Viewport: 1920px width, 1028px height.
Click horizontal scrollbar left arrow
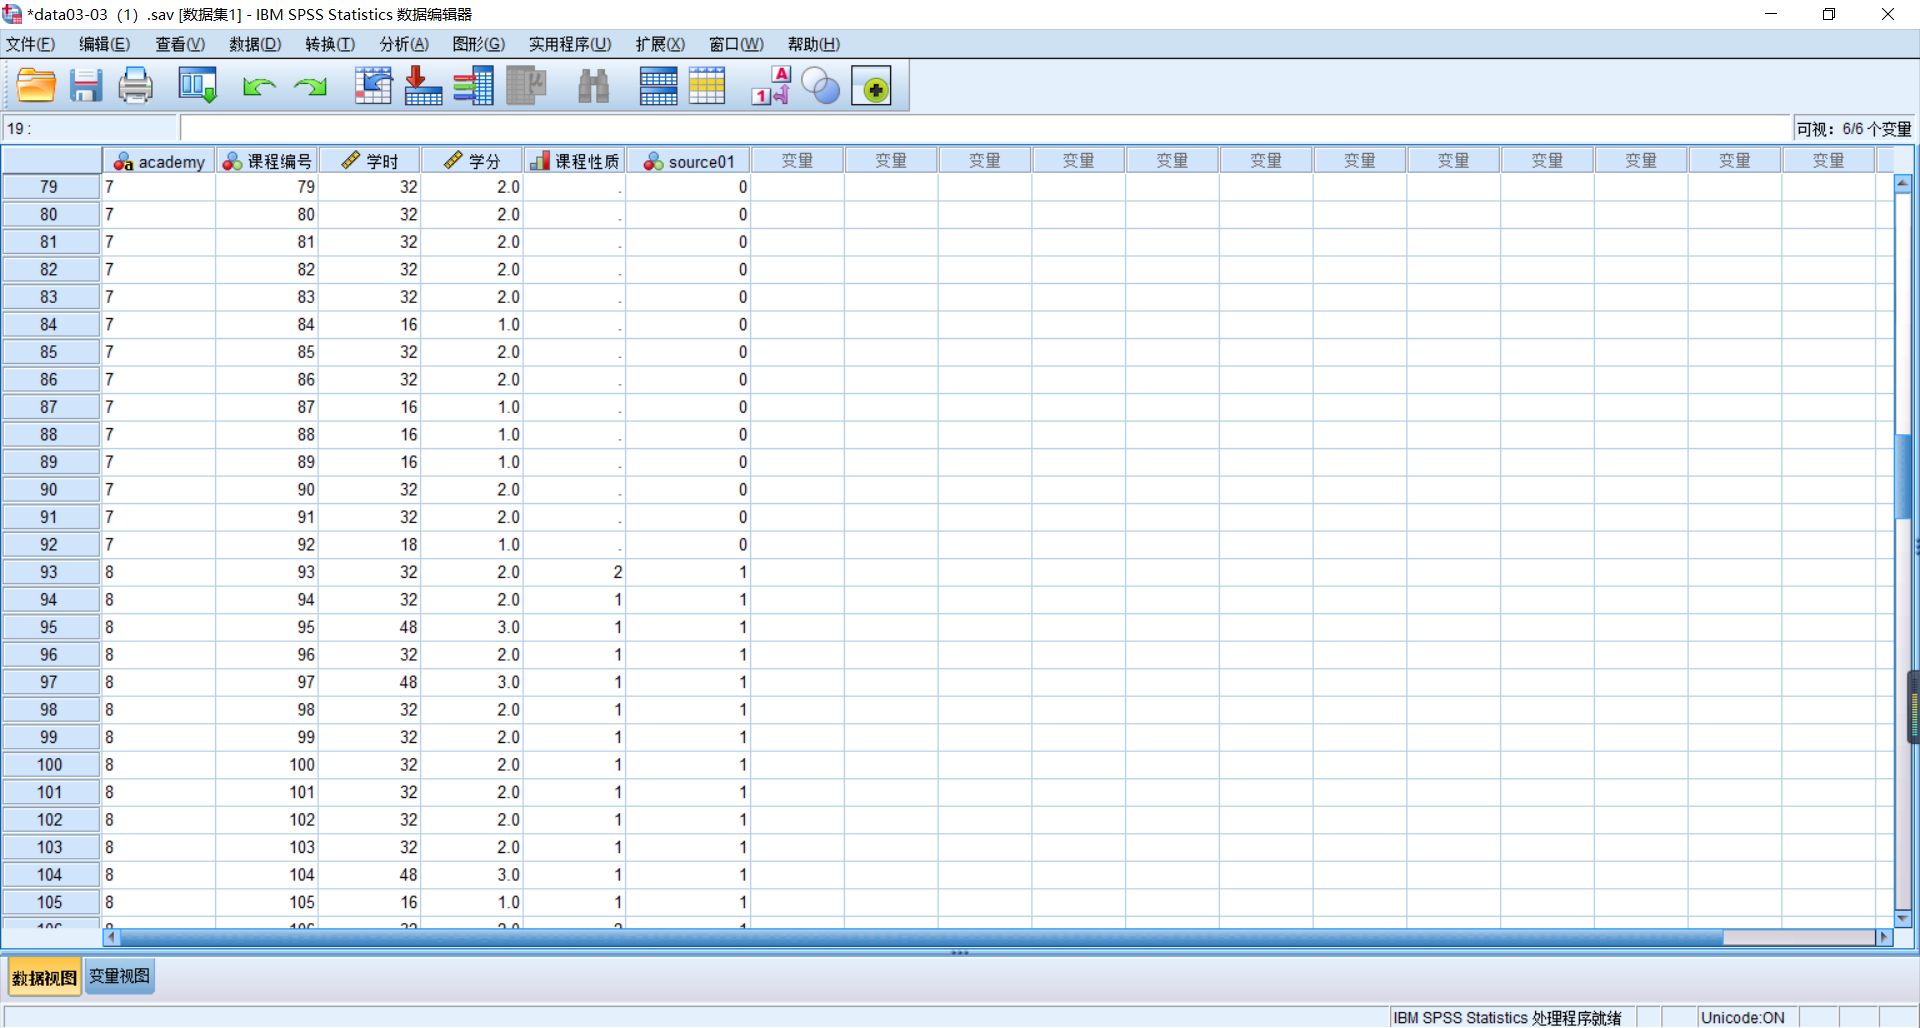(111, 937)
